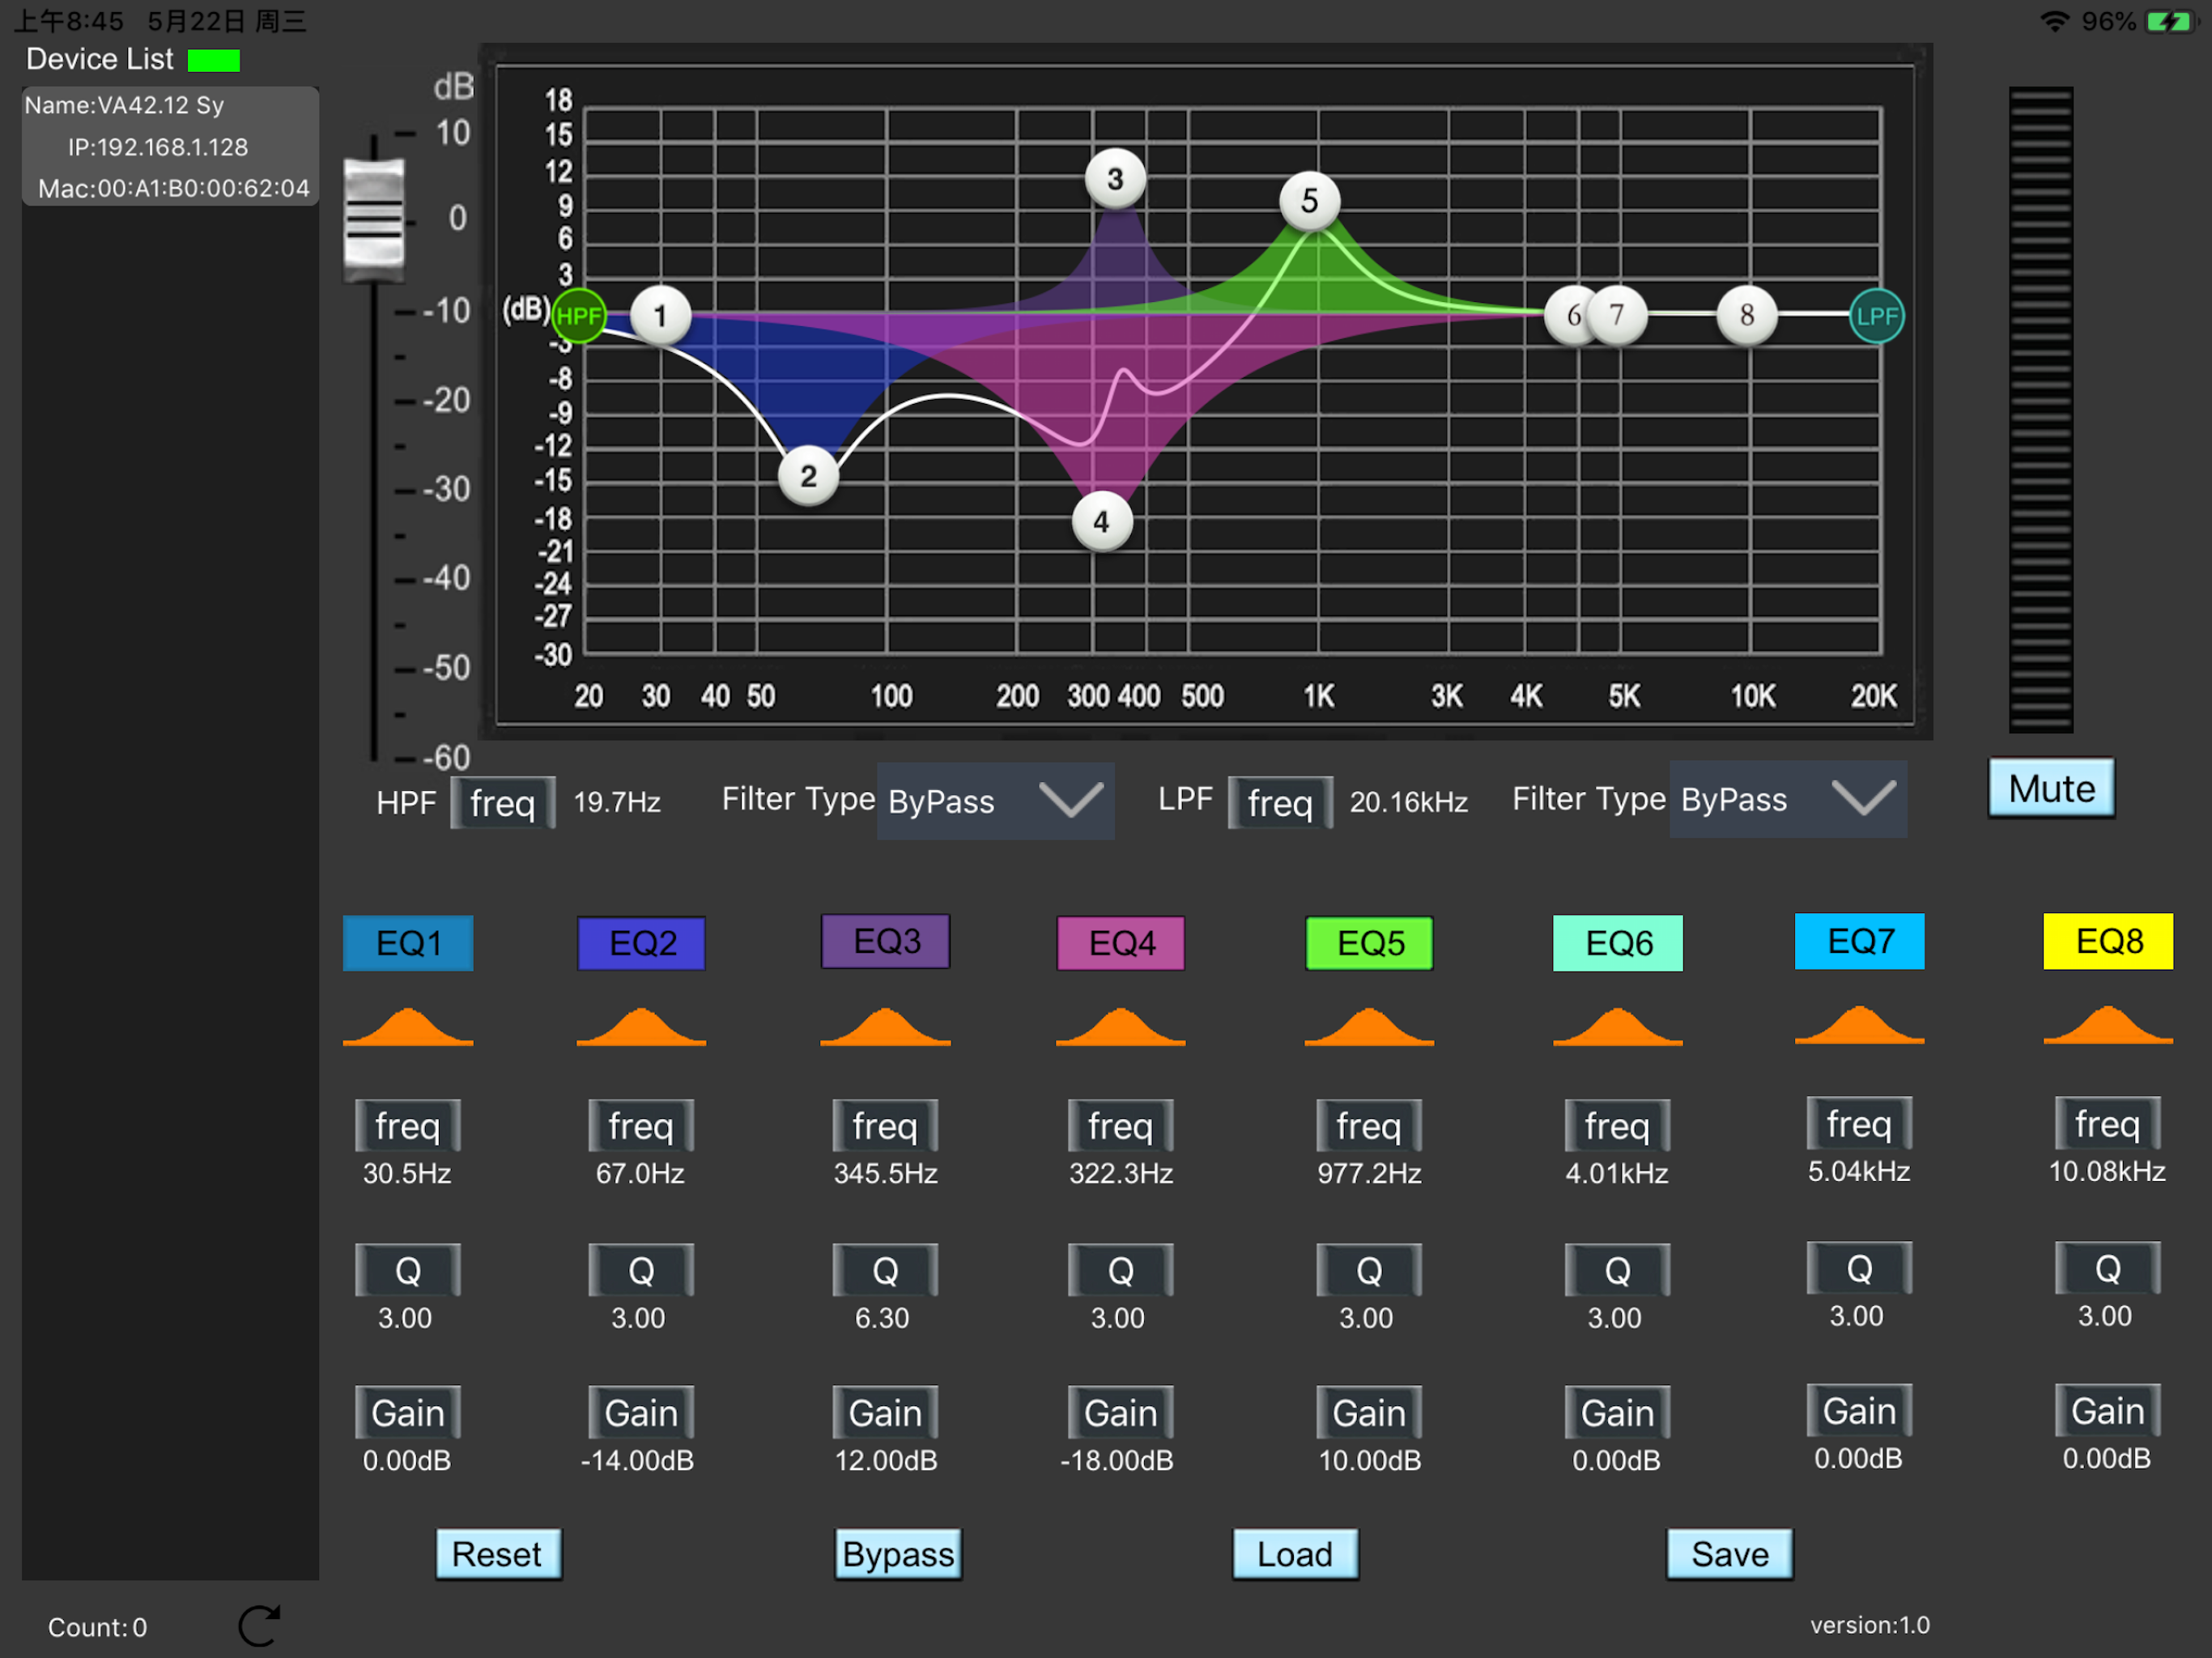Viewport: 2212px width, 1658px height.
Task: Select EQ node 5 on the curve
Action: [1309, 201]
